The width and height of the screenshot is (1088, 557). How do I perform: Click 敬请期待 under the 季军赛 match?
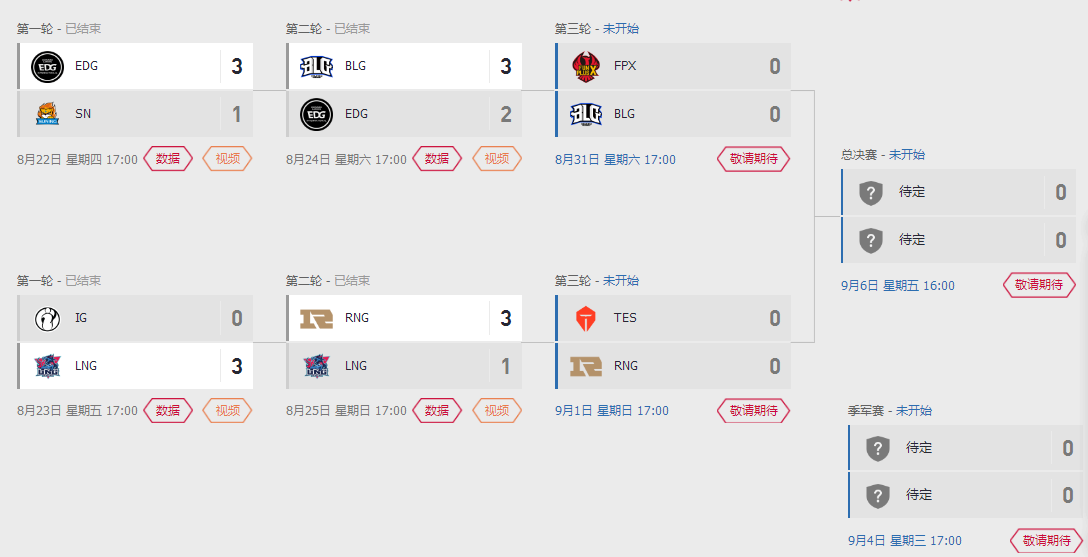click(1046, 541)
